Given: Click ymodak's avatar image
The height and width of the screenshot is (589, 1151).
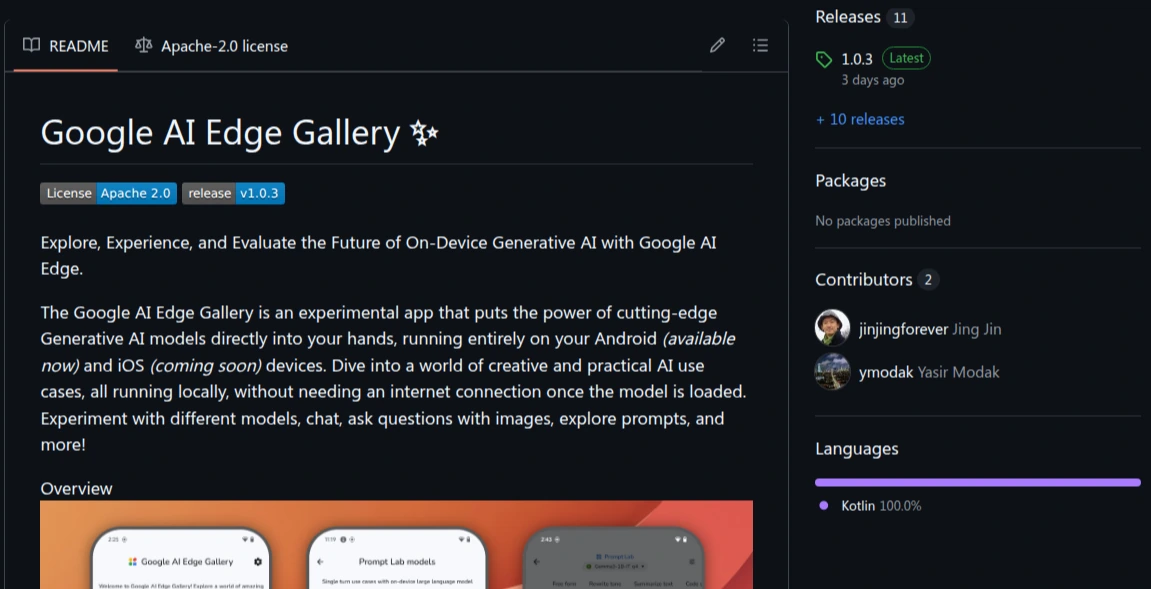Looking at the screenshot, I should (x=832, y=372).
